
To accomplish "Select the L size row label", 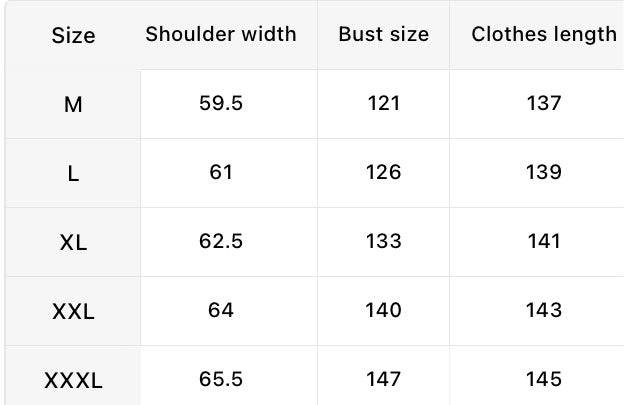I will tap(73, 173).
